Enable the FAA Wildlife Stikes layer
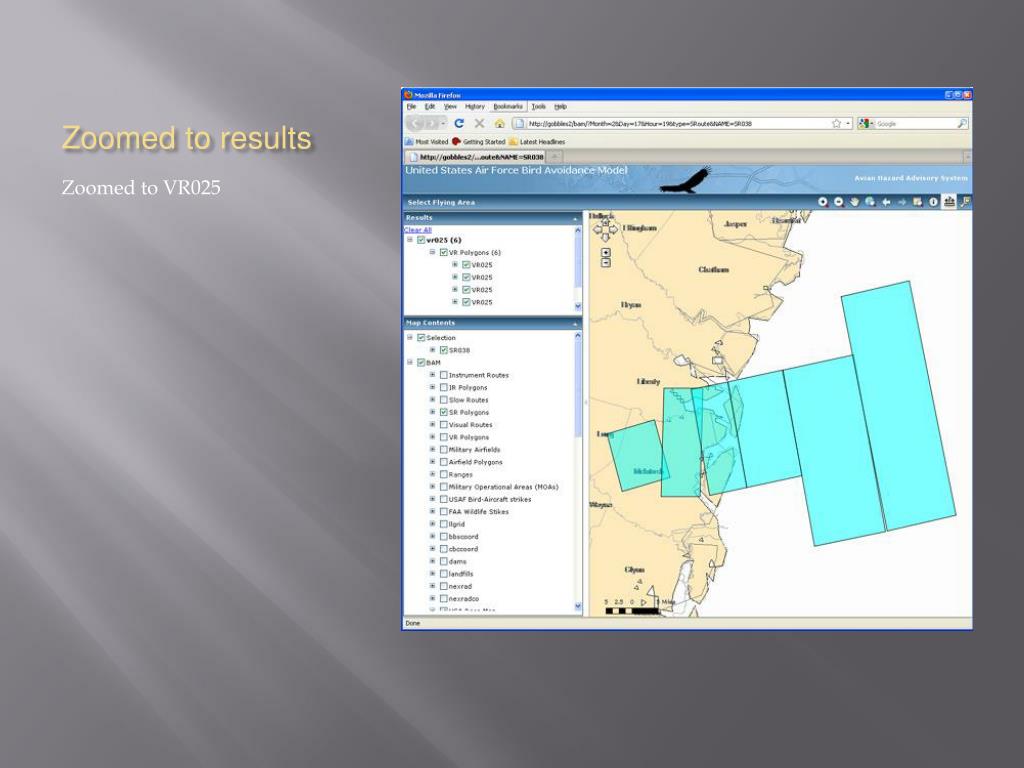This screenshot has width=1024, height=768. click(443, 511)
